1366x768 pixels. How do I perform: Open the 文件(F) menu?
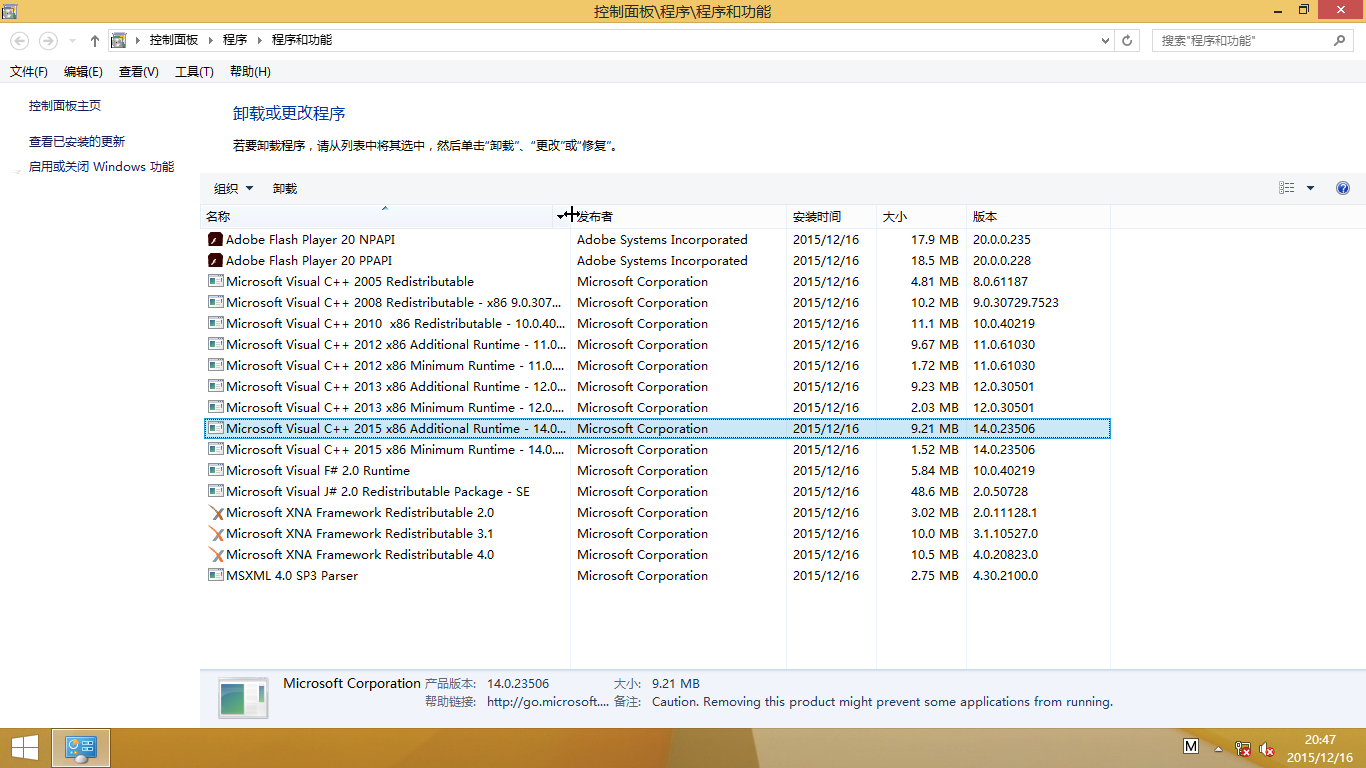tap(29, 72)
